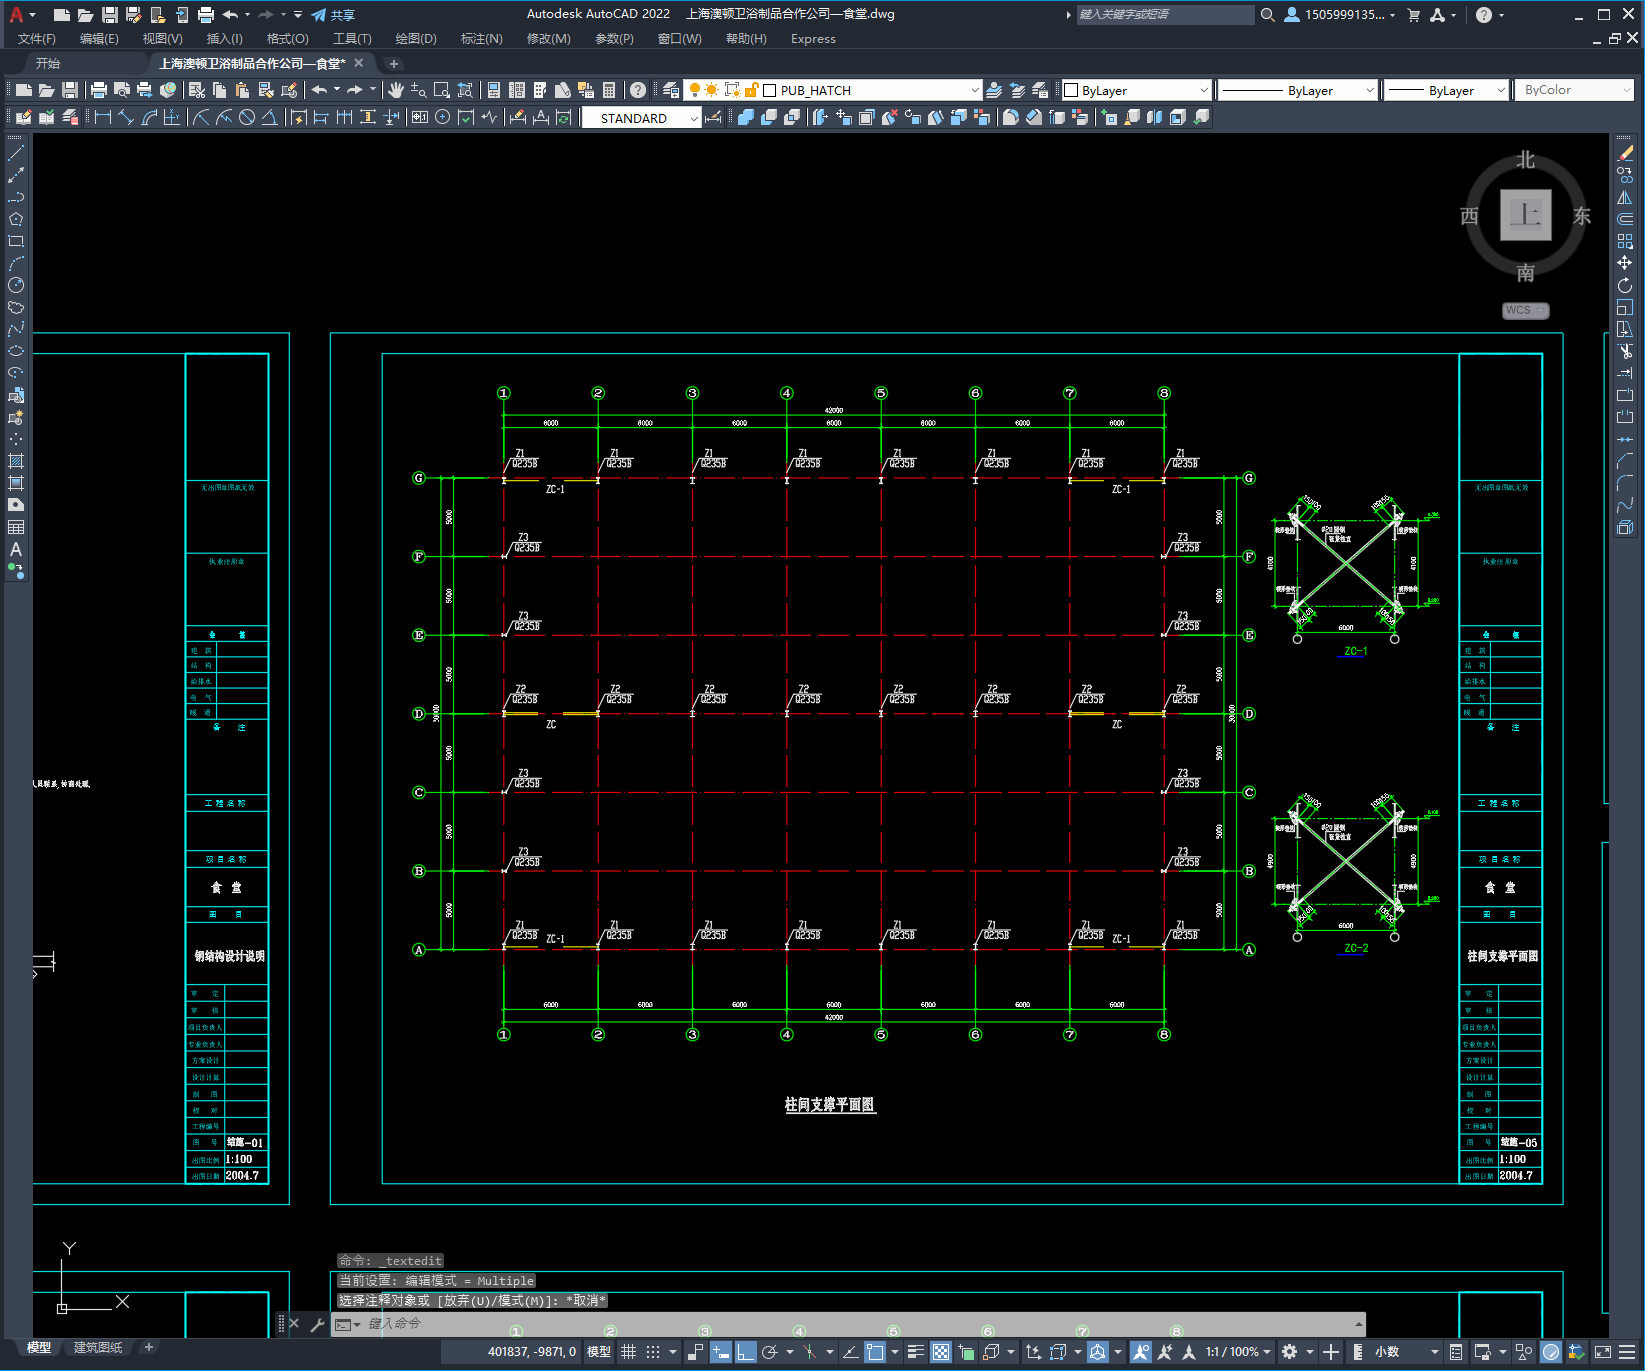Toggle annotation visibility in status bar
Screen dimensions: 1645x1371
[x=1140, y=1352]
